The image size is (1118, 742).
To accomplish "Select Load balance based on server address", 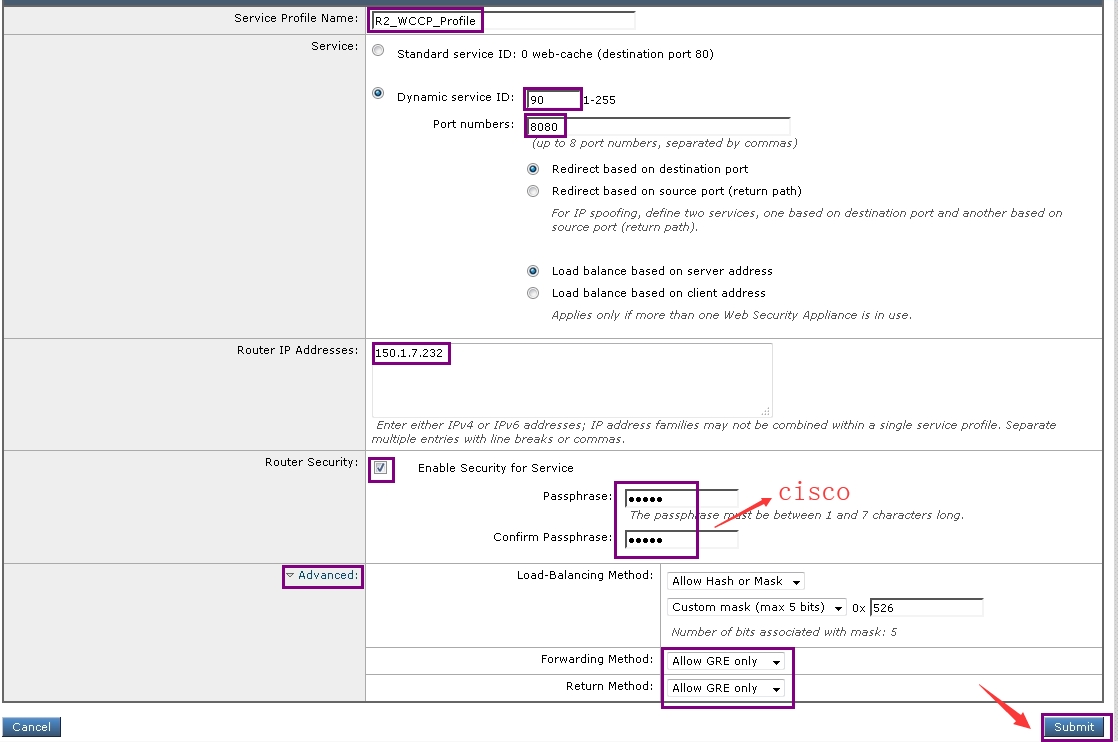I will click(533, 271).
